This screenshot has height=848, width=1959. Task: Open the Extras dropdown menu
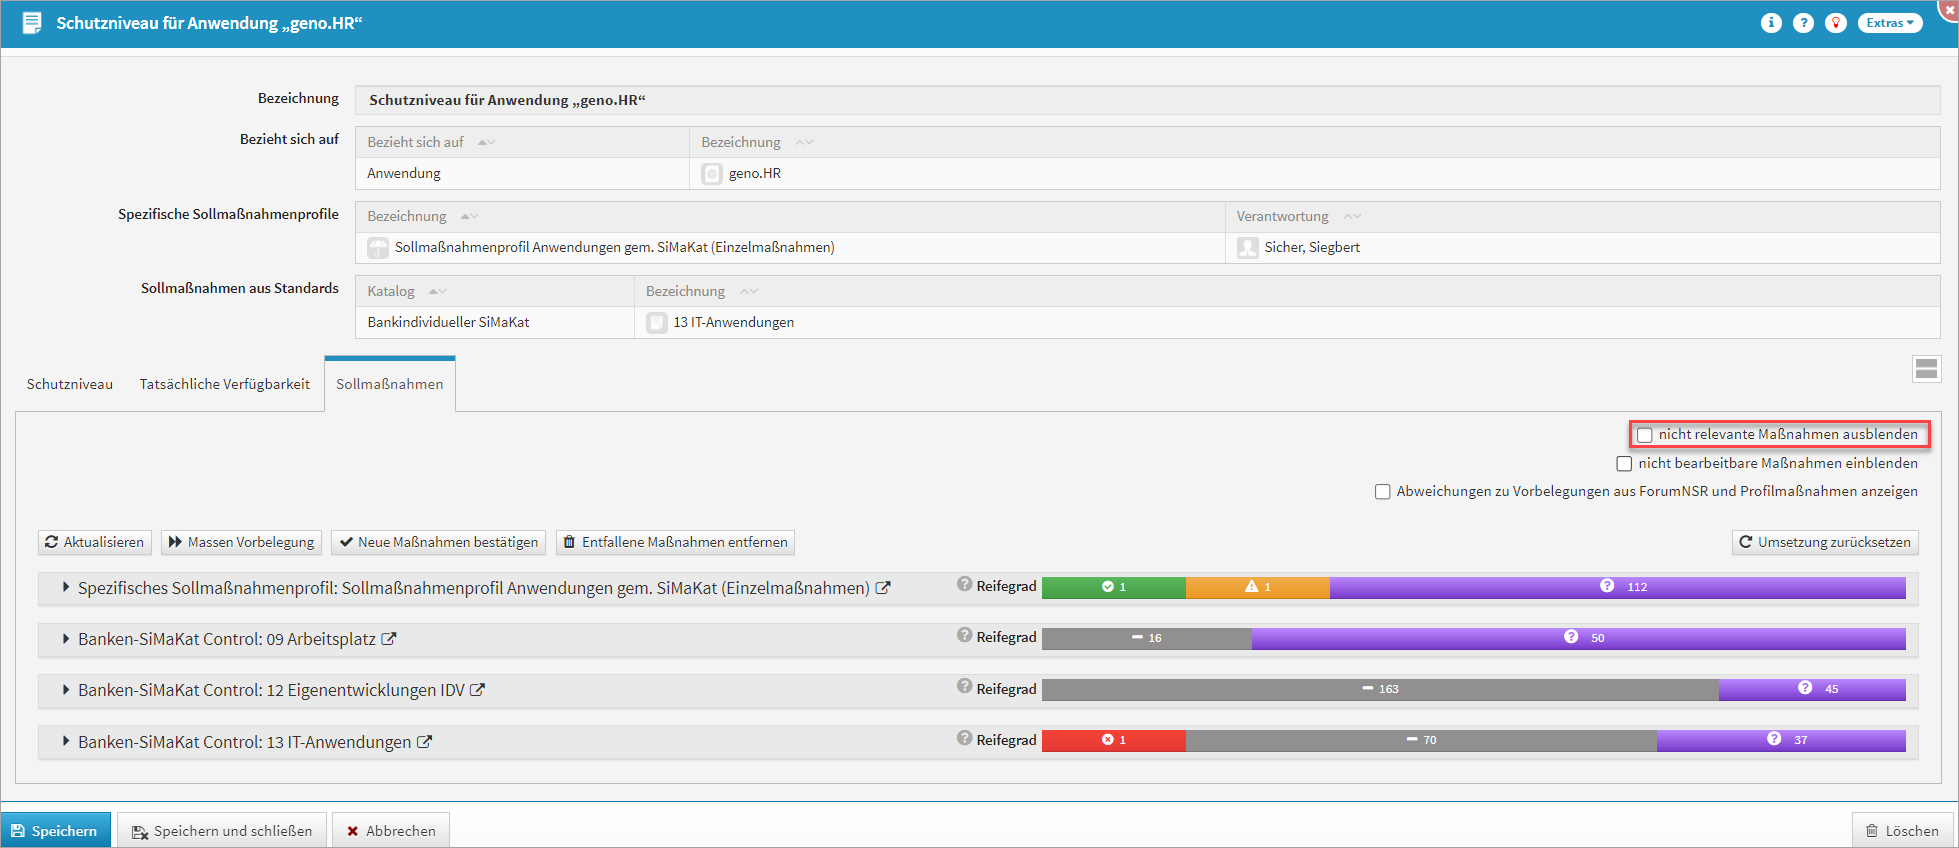(1889, 23)
